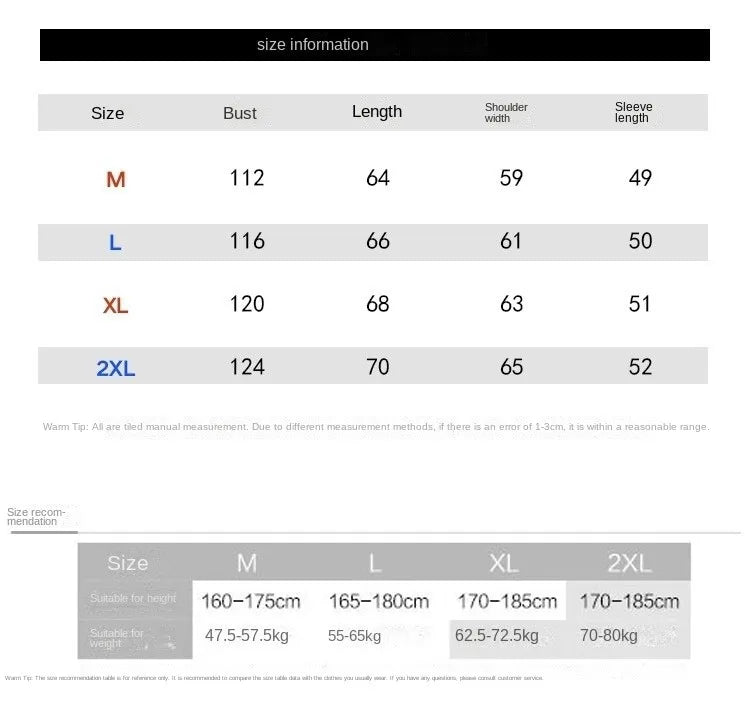745x703 pixels.
Task: Click the blue 2XL size label
Action: 115,368
